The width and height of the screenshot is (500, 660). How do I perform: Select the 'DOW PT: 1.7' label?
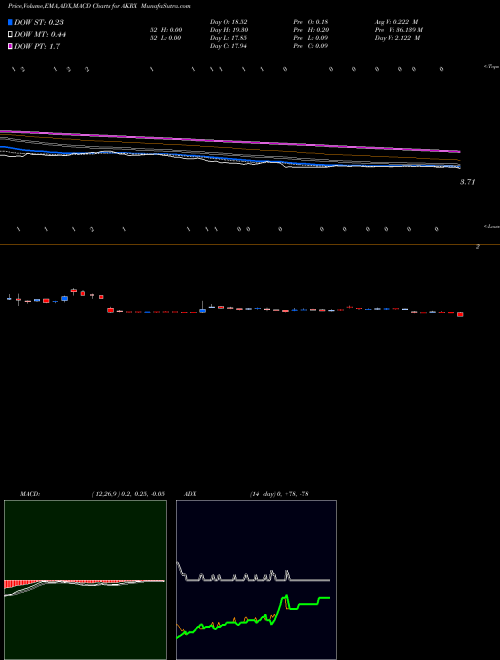pyautogui.click(x=37, y=47)
